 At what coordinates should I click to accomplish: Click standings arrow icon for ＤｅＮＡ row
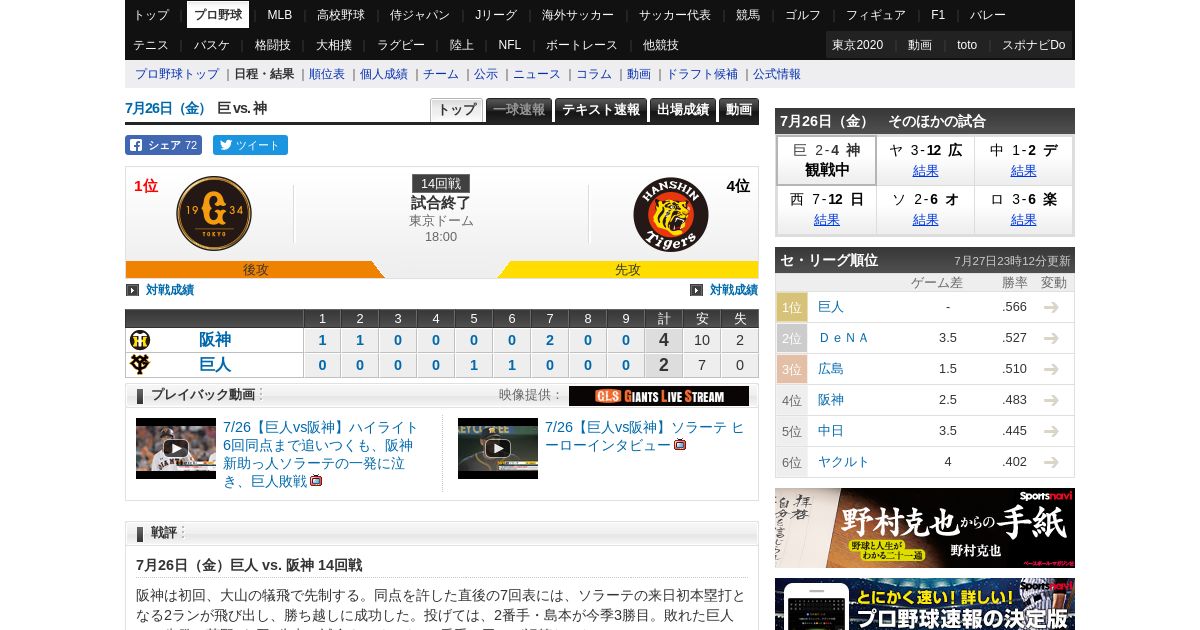[x=1051, y=338]
